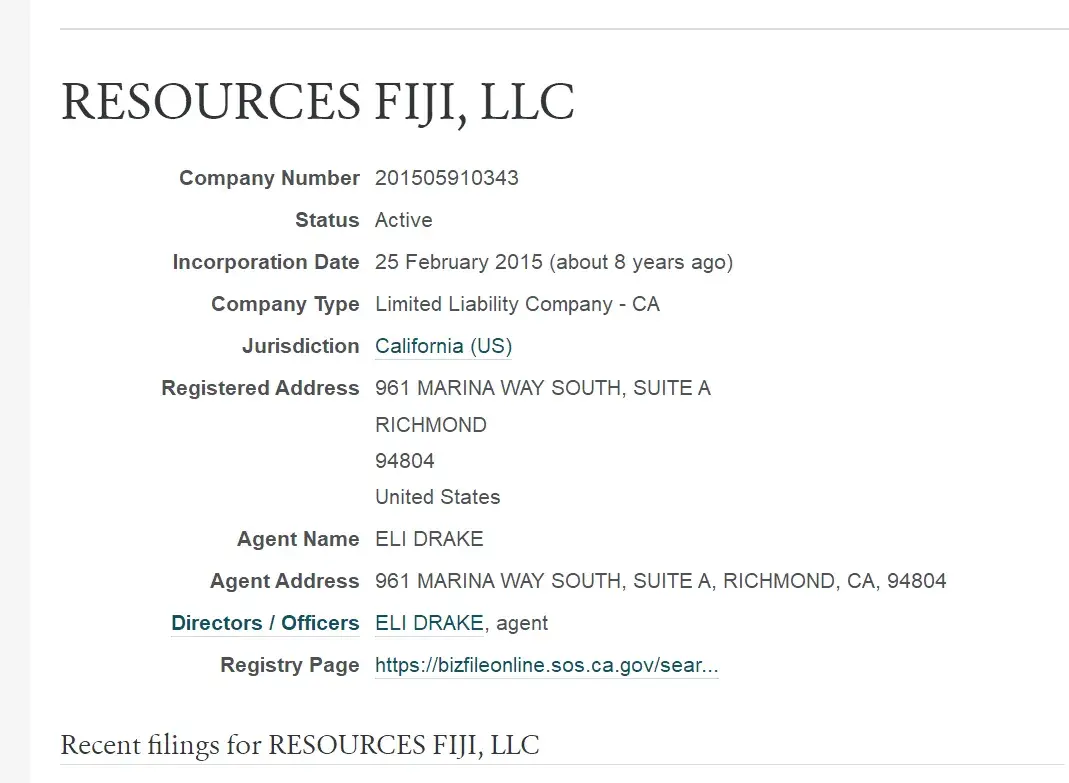Click the RESOURCES FIJI, LLC page title
The image size is (1069, 783).
318,102
